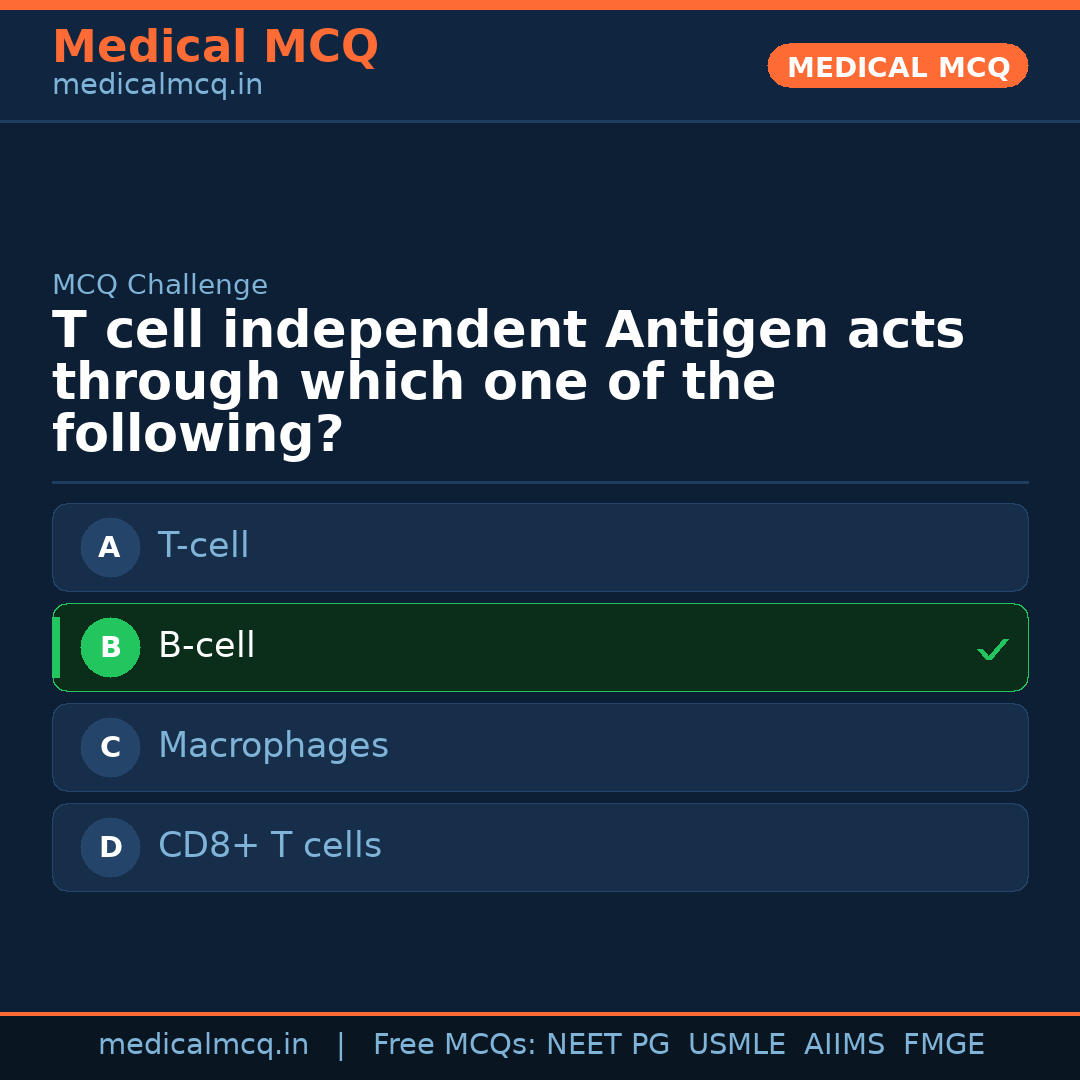Click the medicalmcq.in footer link
This screenshot has height=1080, width=1080.
point(204,1044)
